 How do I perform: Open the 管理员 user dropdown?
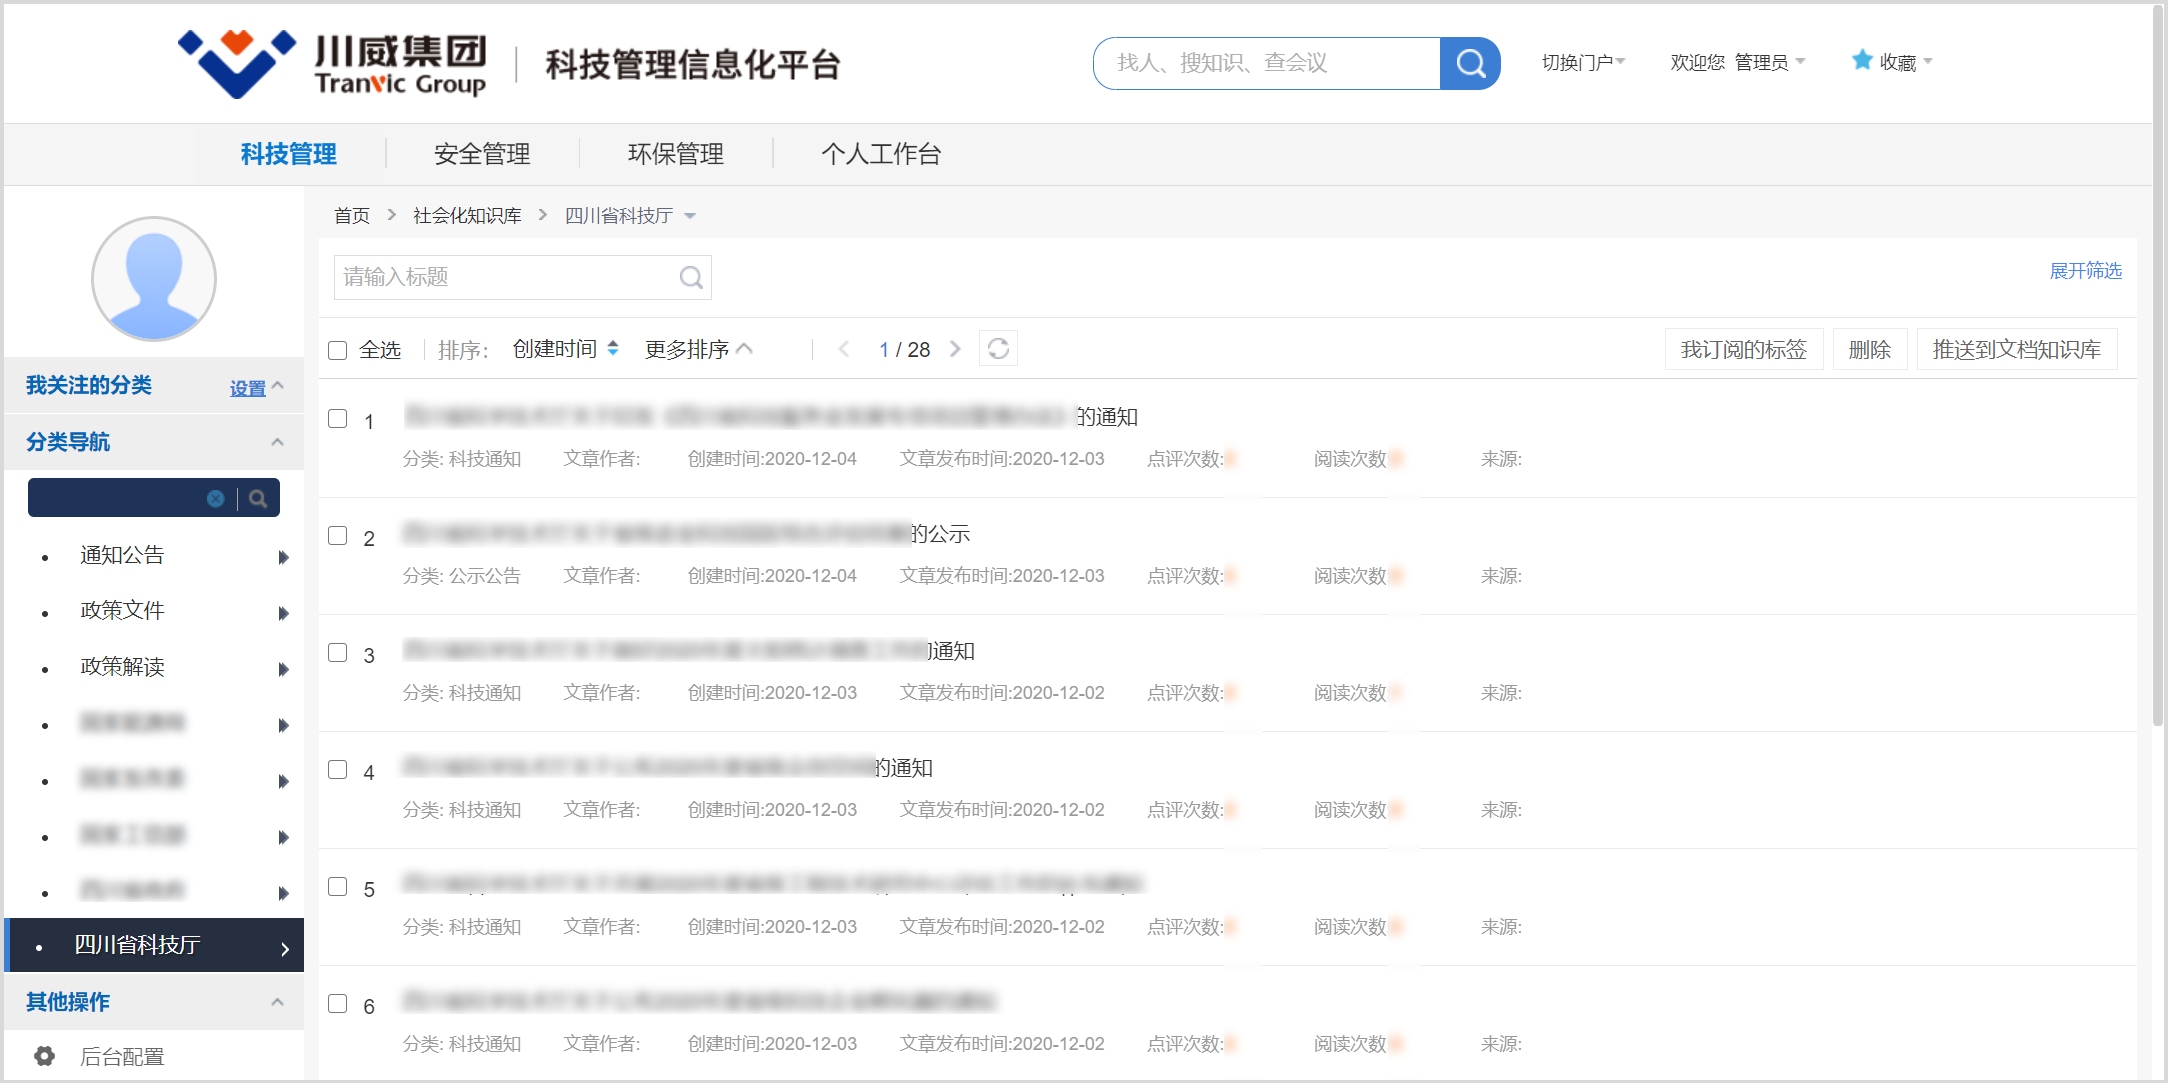[x=1769, y=62]
